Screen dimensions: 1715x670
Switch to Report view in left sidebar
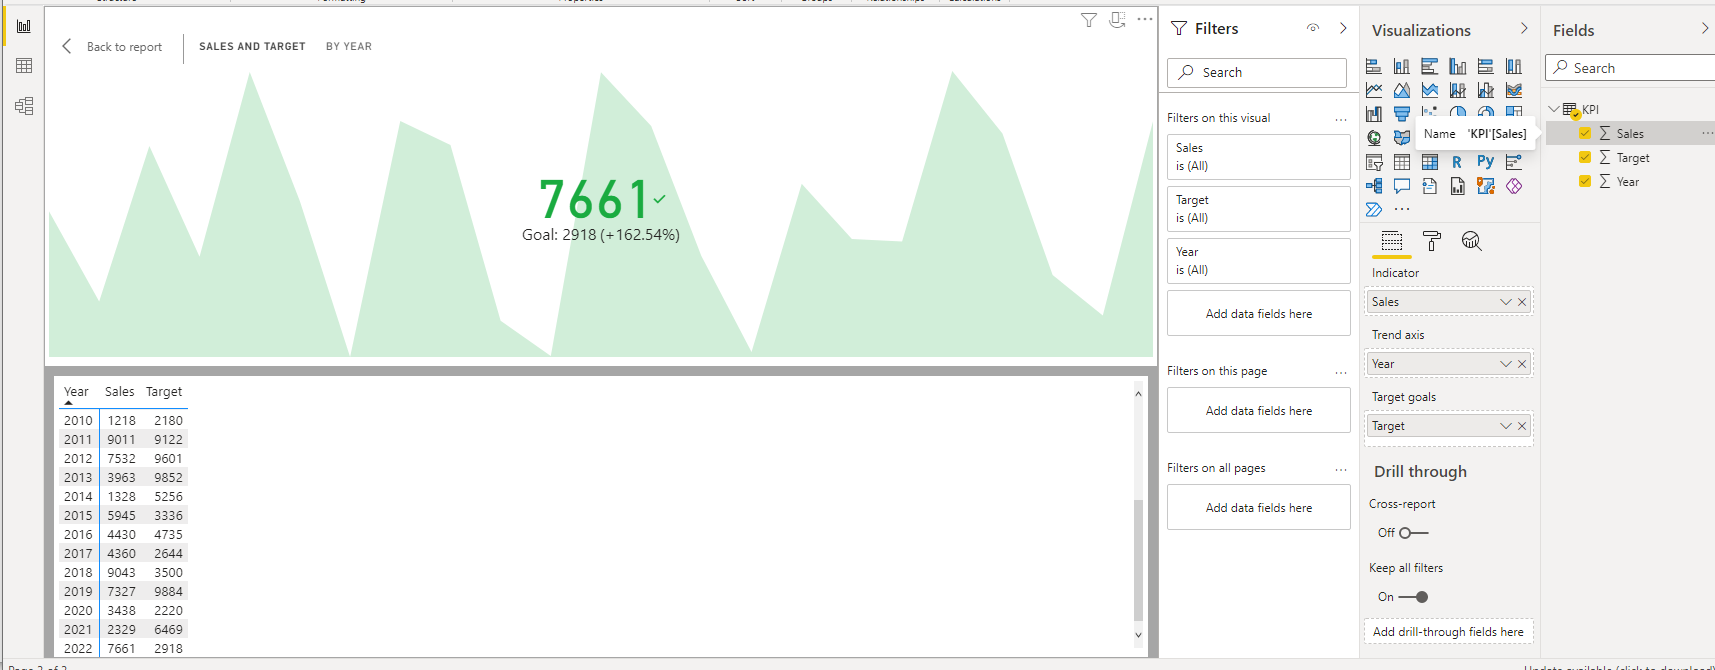(24, 26)
